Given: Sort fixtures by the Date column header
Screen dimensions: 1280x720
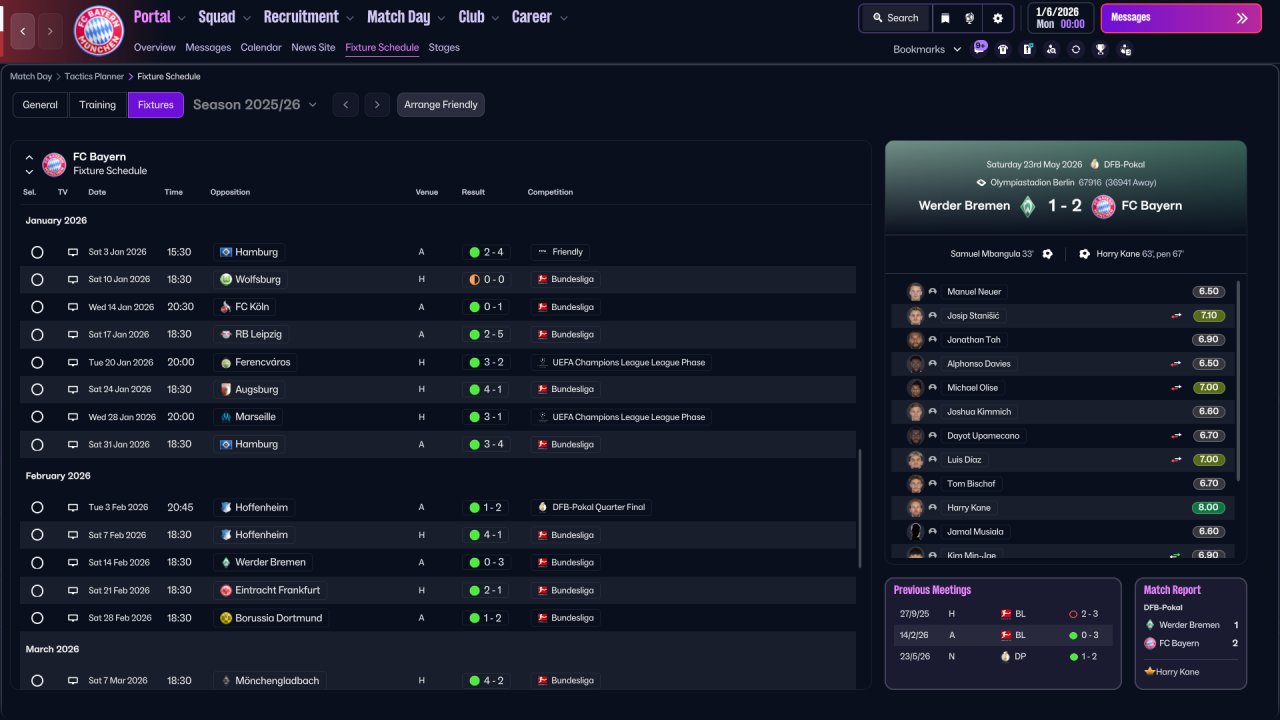Looking at the screenshot, I should 97,192.
